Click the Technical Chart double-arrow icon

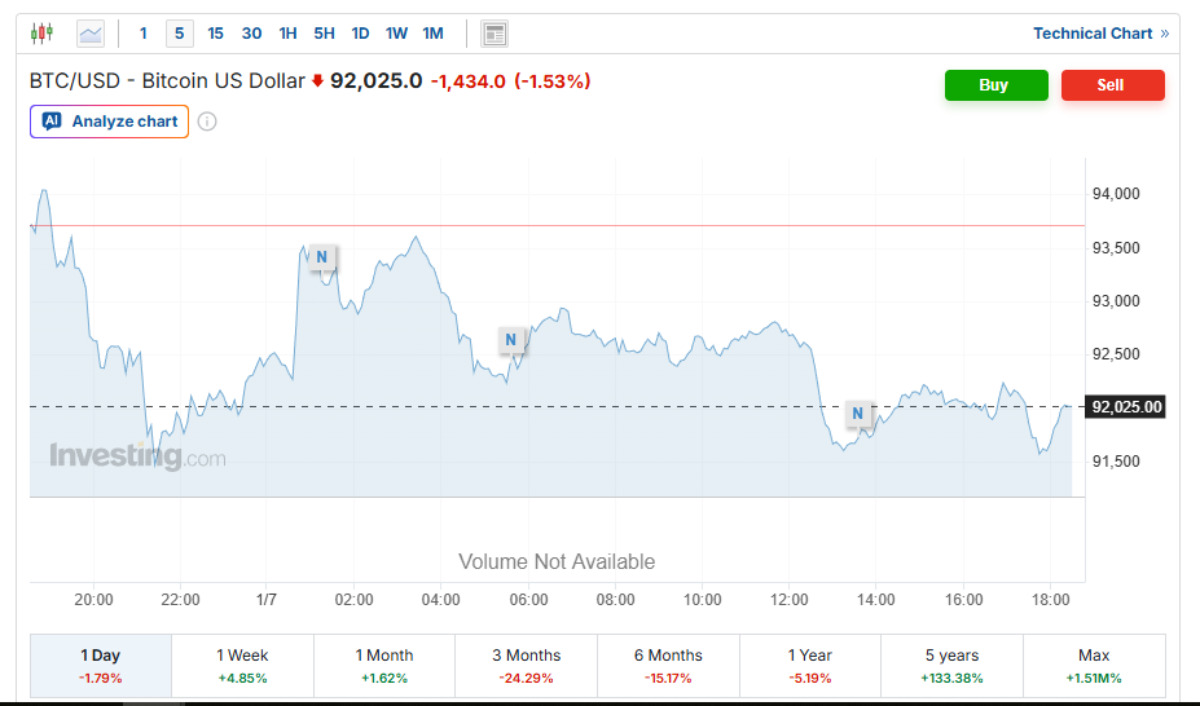[x=1164, y=34]
